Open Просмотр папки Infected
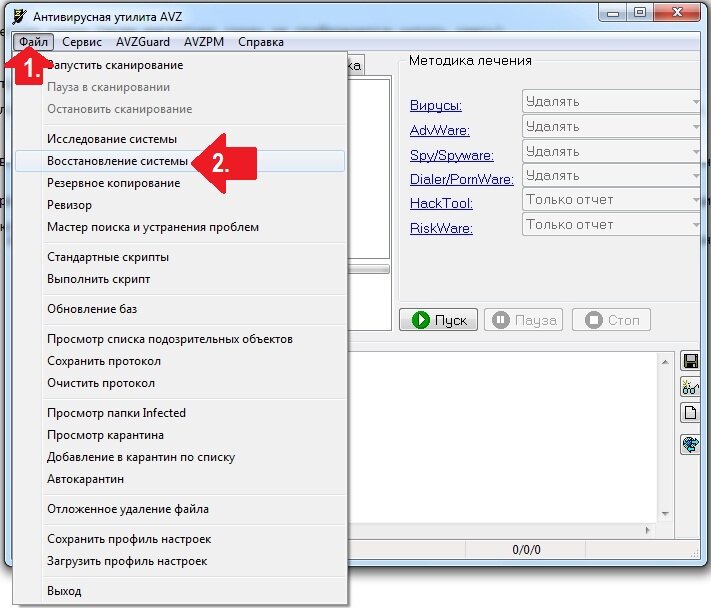711x608 pixels. [180, 413]
